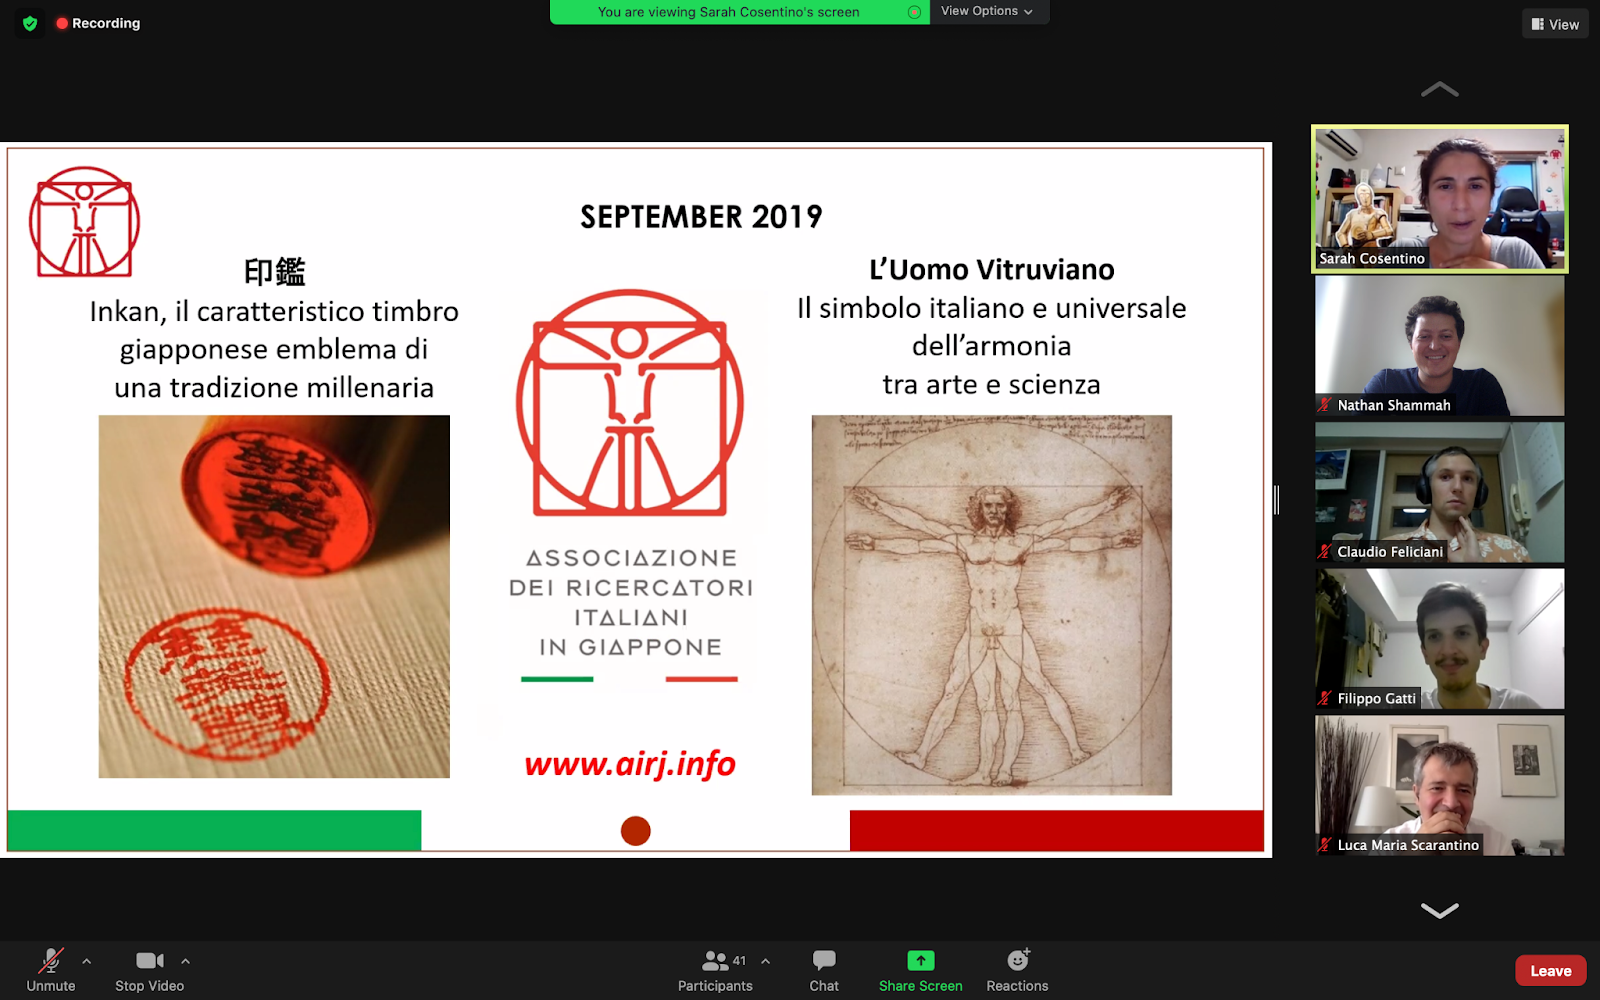Click muted mic icon next to Nathan Shammah
The height and width of the screenshot is (1000, 1600).
pos(1325,405)
